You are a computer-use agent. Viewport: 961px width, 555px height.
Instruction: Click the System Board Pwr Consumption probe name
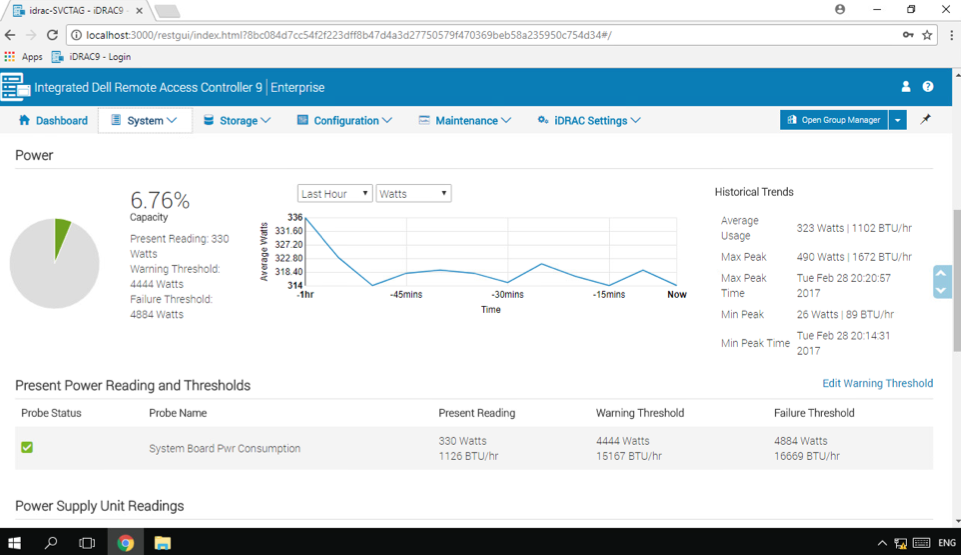[x=224, y=448]
